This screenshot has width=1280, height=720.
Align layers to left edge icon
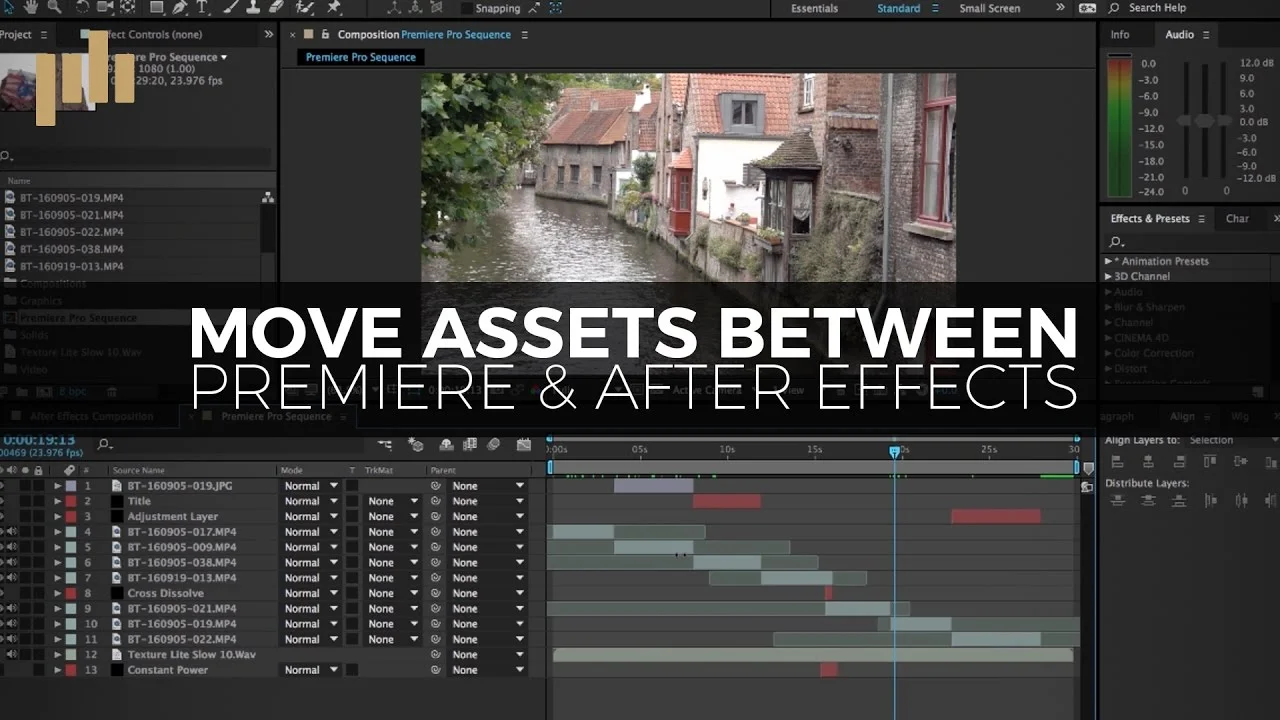pos(1117,461)
